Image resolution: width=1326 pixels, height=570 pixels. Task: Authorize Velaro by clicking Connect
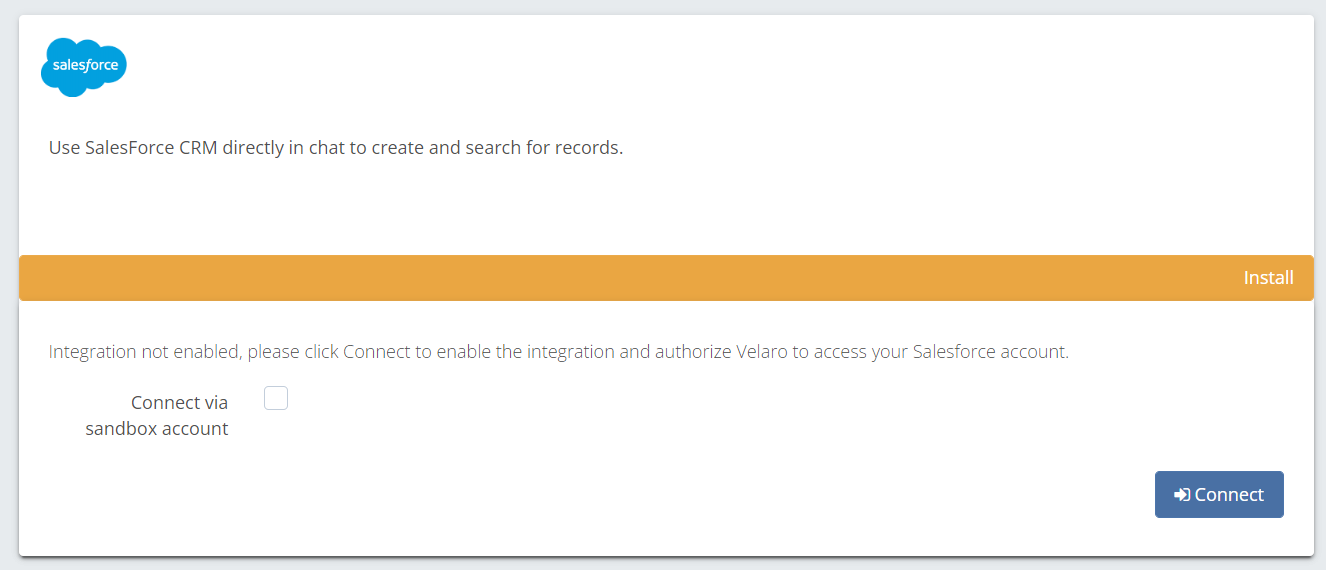[1219, 495]
